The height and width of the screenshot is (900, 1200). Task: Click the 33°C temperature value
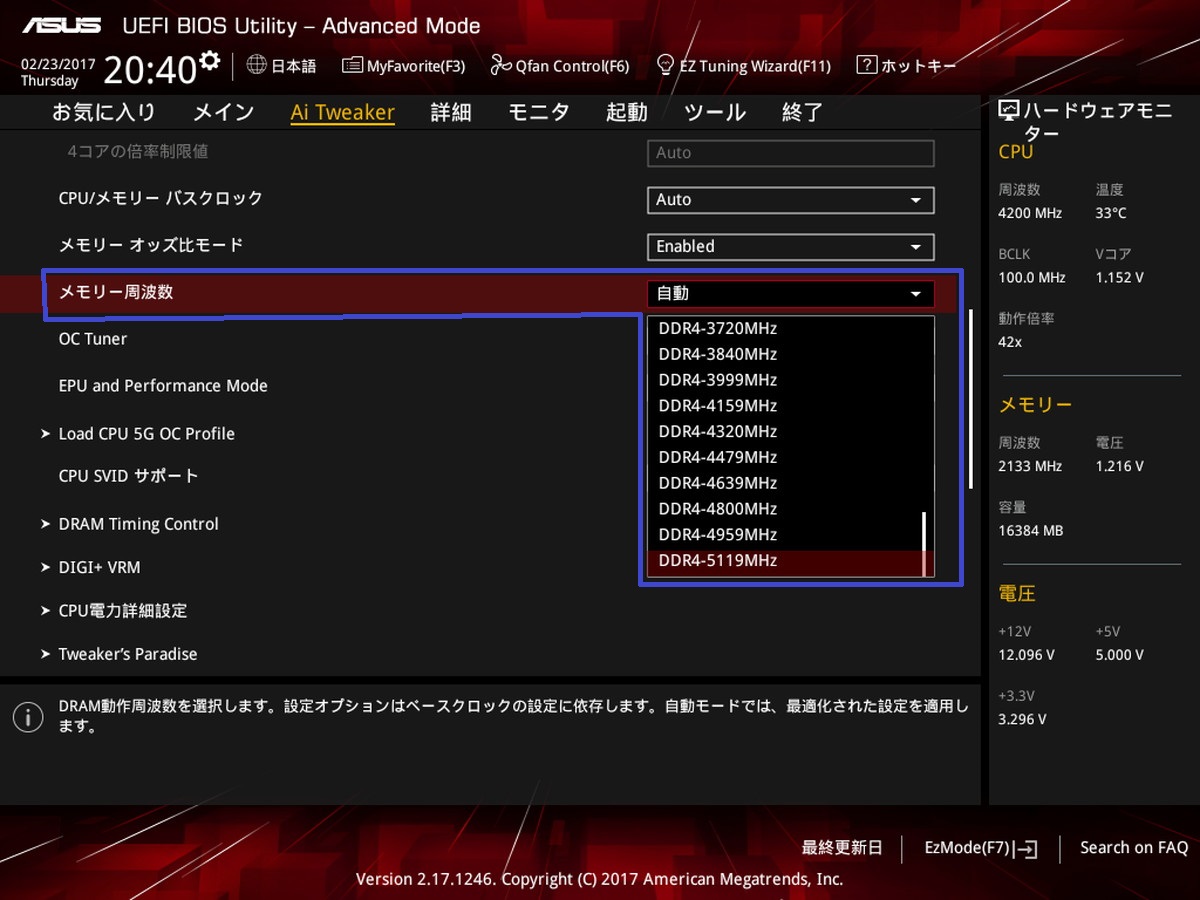(1111, 213)
